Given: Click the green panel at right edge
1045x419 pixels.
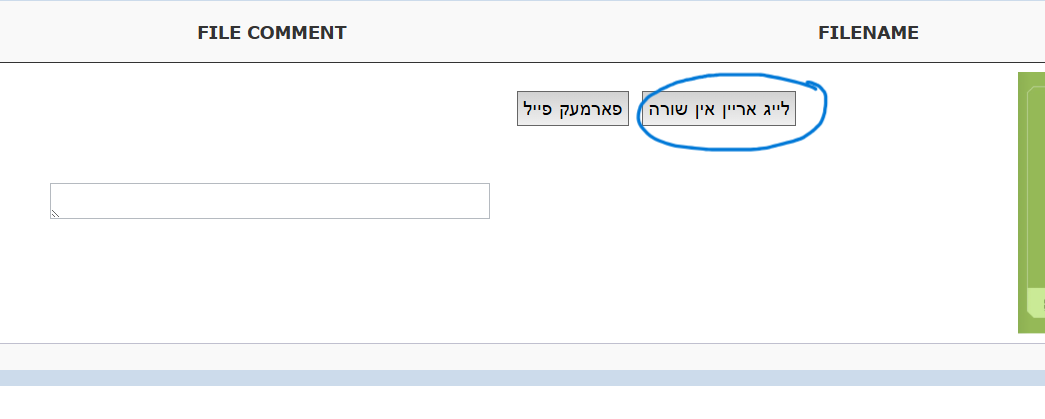Looking at the screenshot, I should pyautogui.click(x=1031, y=180).
